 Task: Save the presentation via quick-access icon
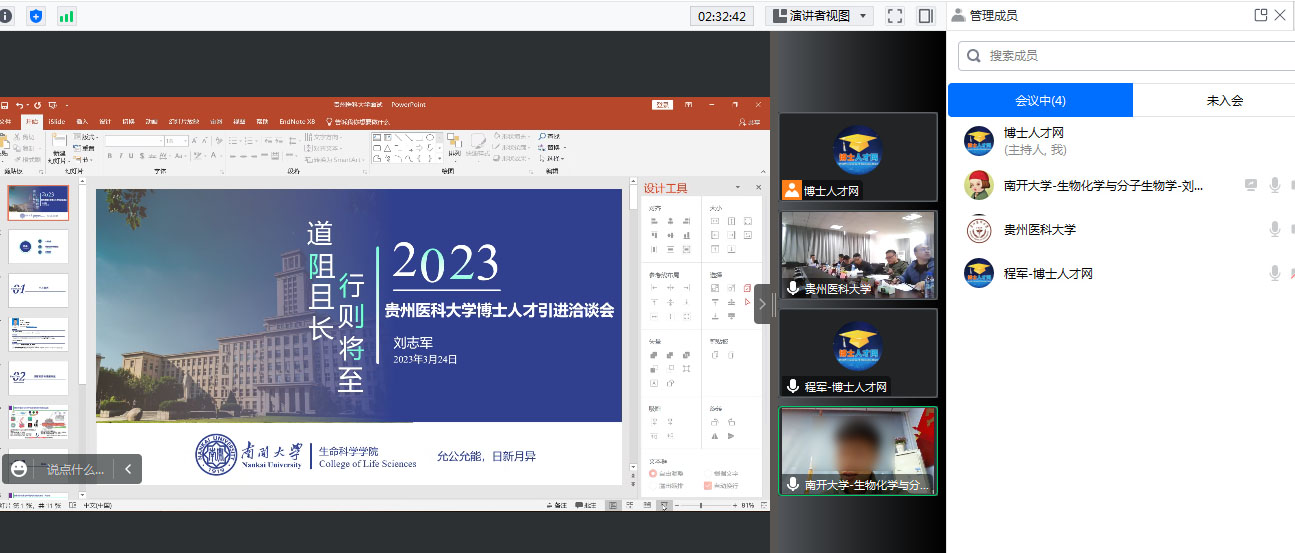5,104
